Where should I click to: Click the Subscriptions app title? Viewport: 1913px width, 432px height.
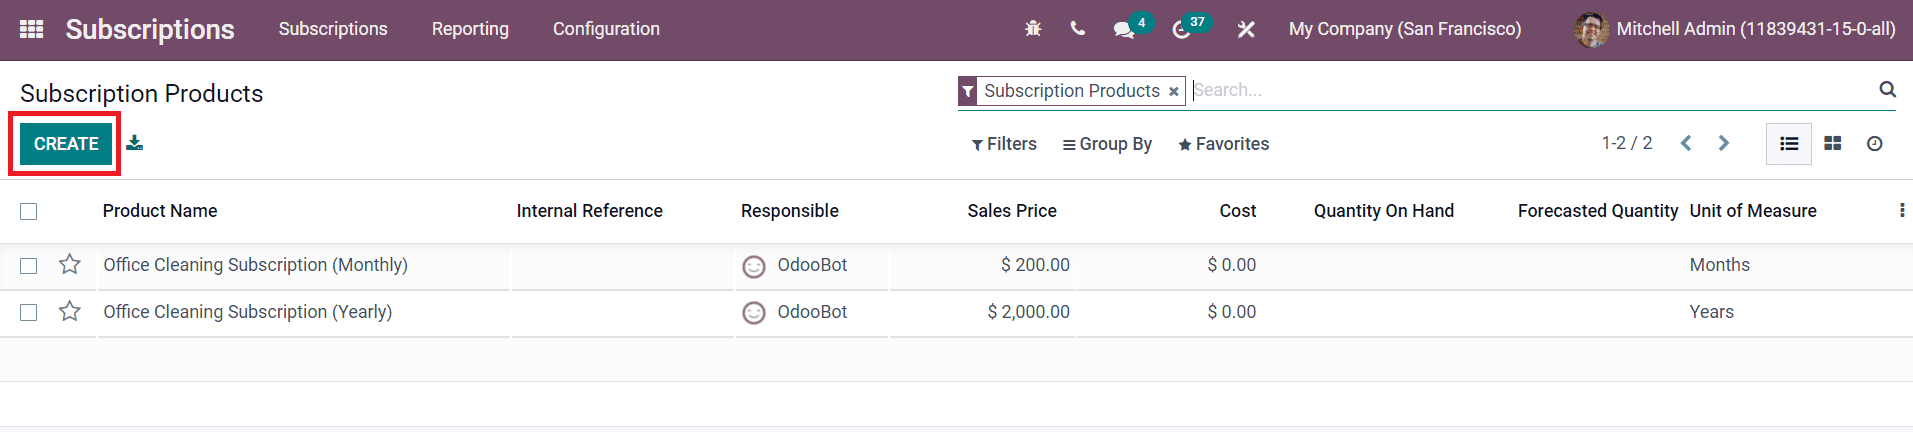[150, 29]
